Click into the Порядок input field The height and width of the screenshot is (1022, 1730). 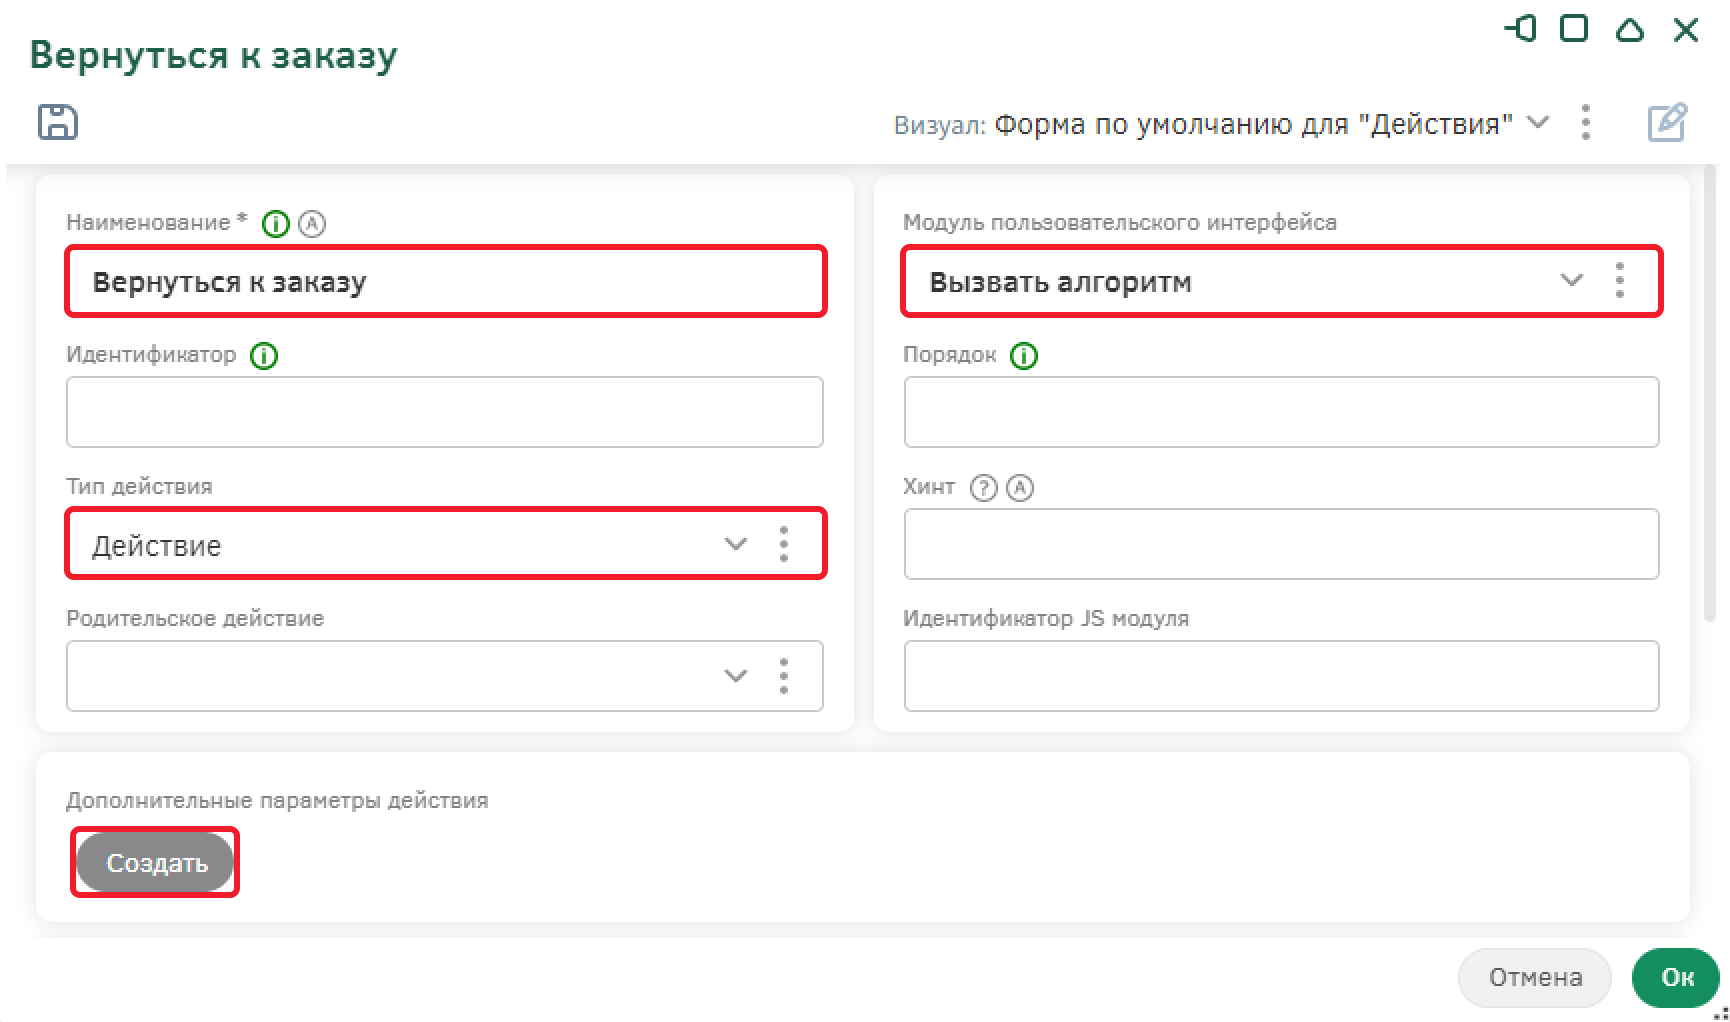[1281, 412]
